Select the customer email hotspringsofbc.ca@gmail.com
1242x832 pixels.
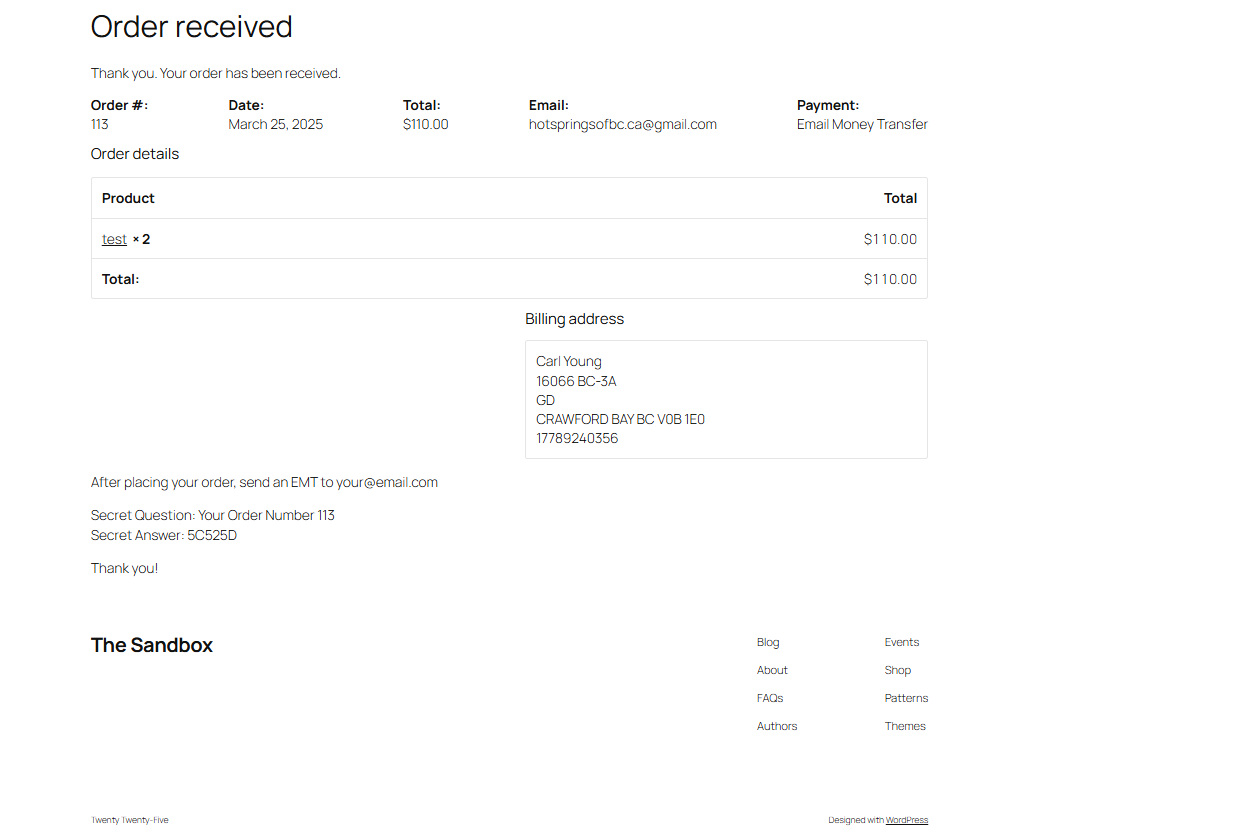tap(622, 123)
